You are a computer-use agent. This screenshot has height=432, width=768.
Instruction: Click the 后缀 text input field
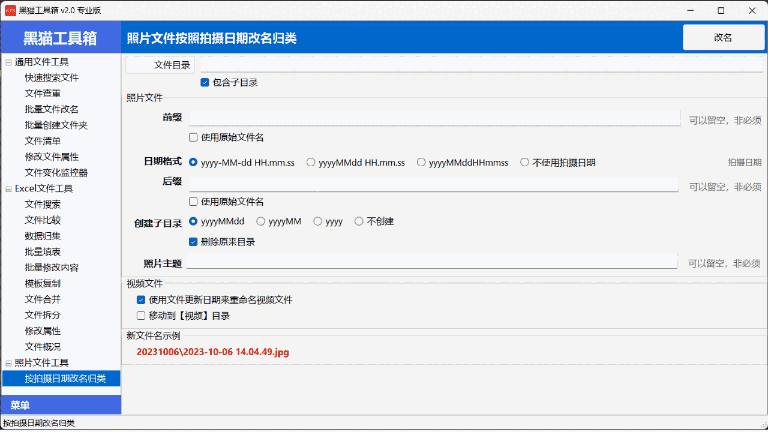[432, 184]
